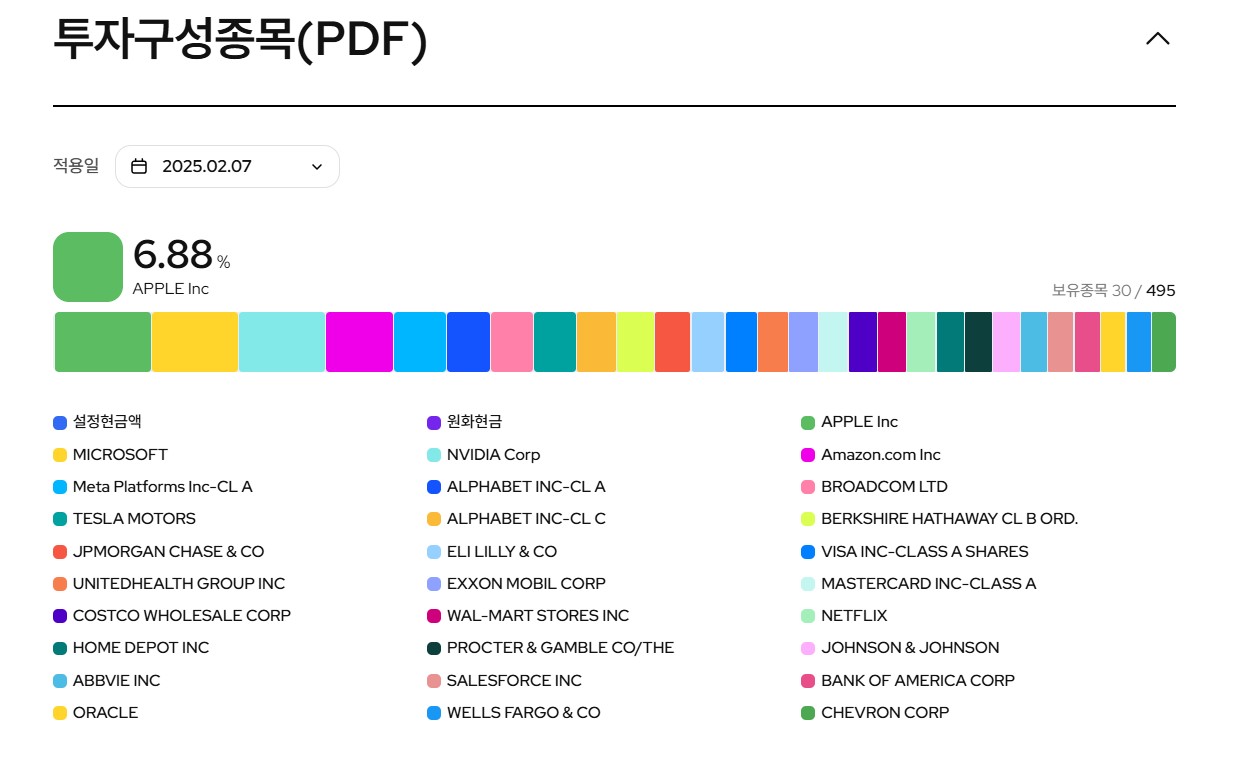Open the 2025.02.07 date dropdown
The image size is (1235, 770).
coord(227,166)
